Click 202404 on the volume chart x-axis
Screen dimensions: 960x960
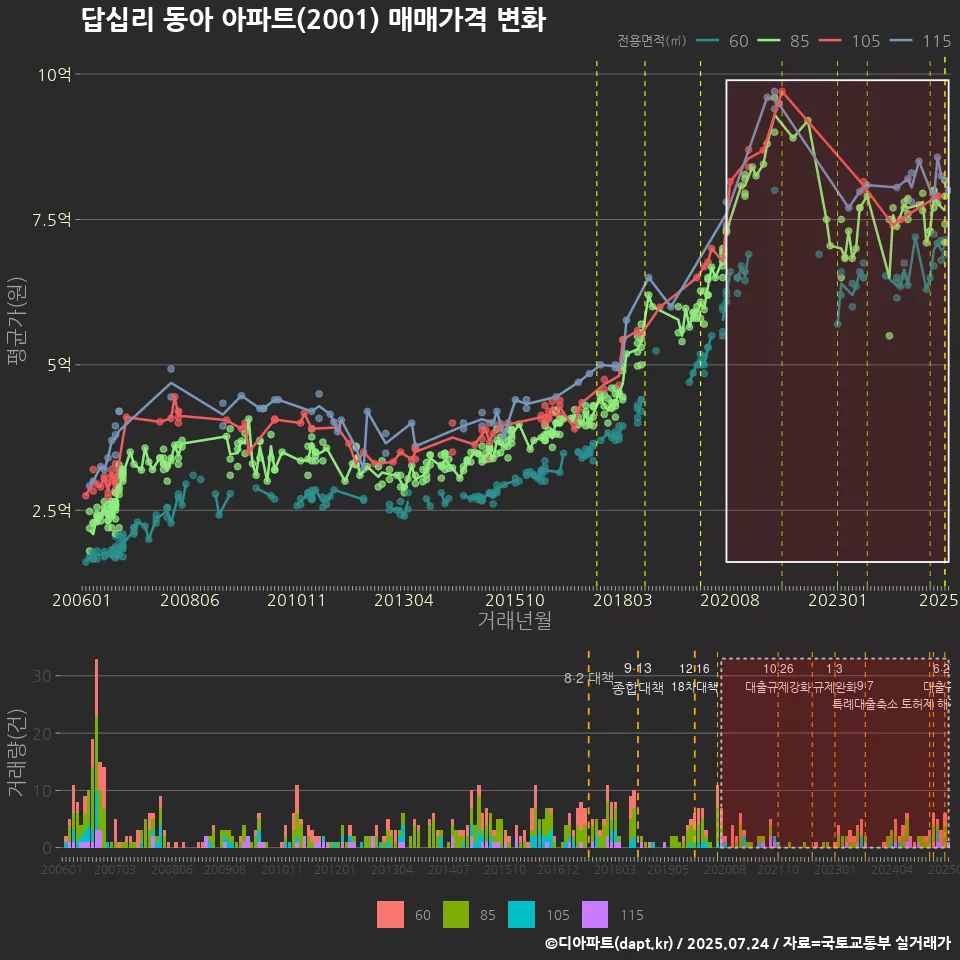pyautogui.click(x=892, y=869)
